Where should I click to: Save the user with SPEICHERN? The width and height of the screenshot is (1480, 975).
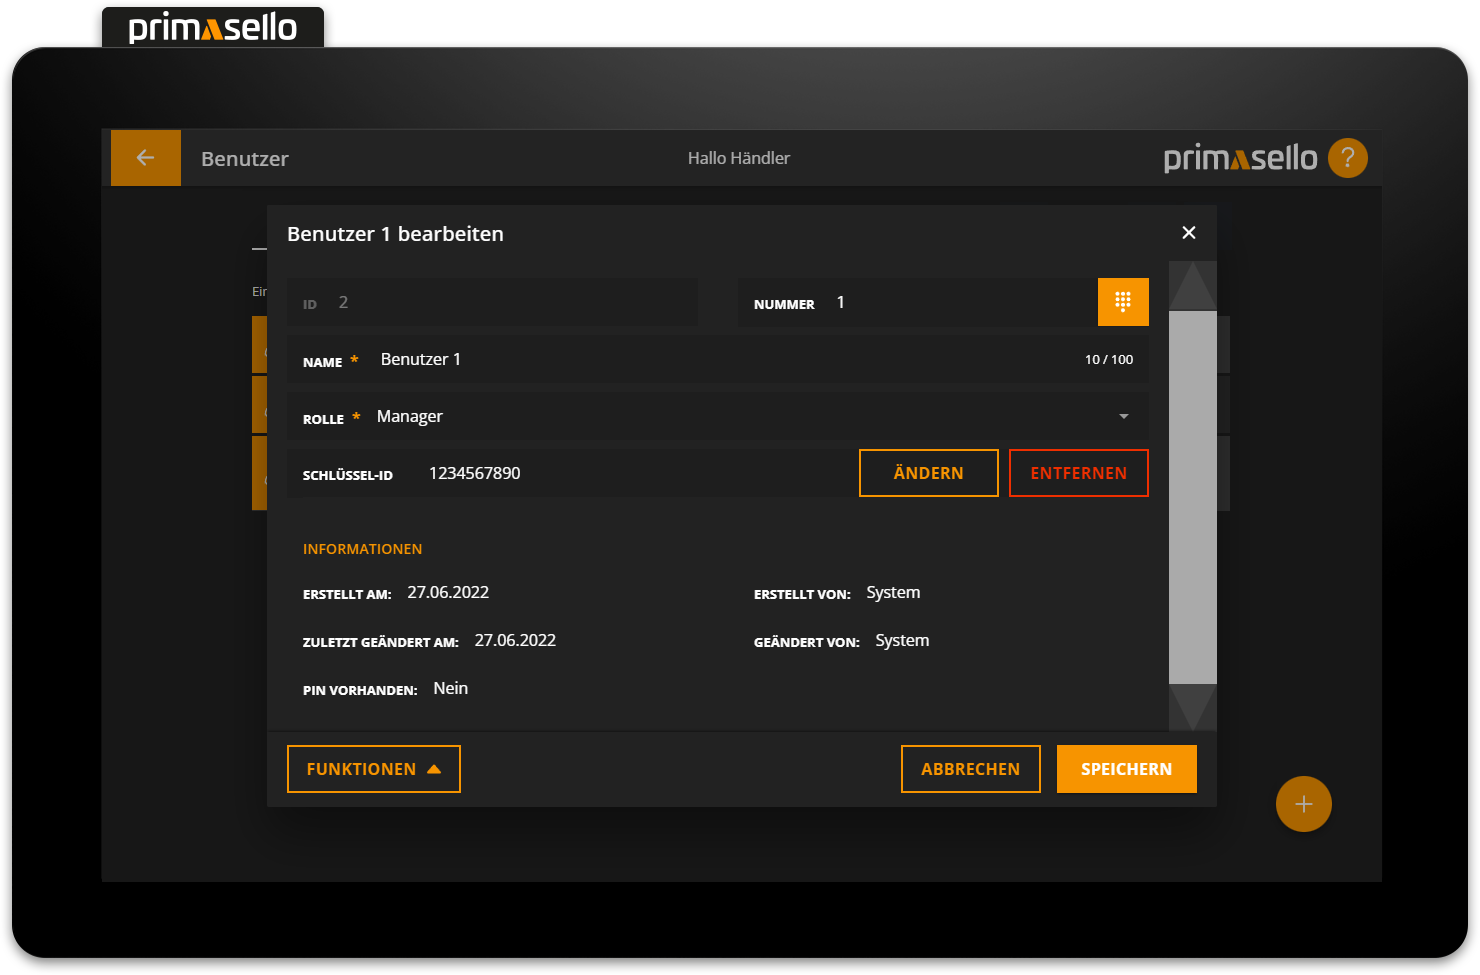point(1126,768)
